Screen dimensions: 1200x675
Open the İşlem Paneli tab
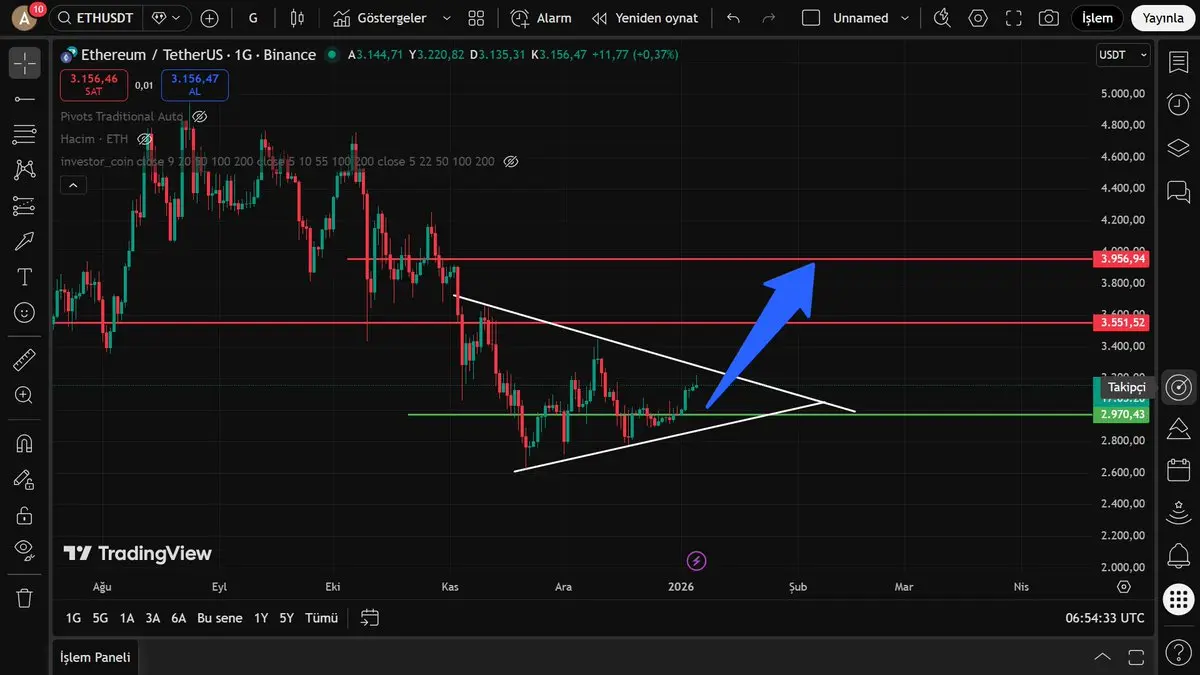click(94, 657)
